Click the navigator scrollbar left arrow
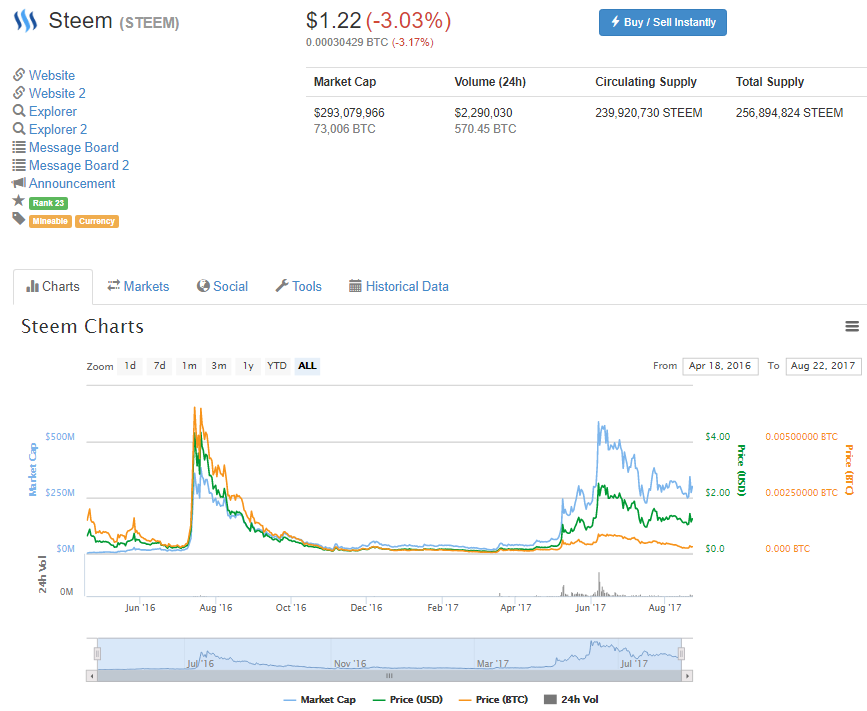 click(x=92, y=676)
